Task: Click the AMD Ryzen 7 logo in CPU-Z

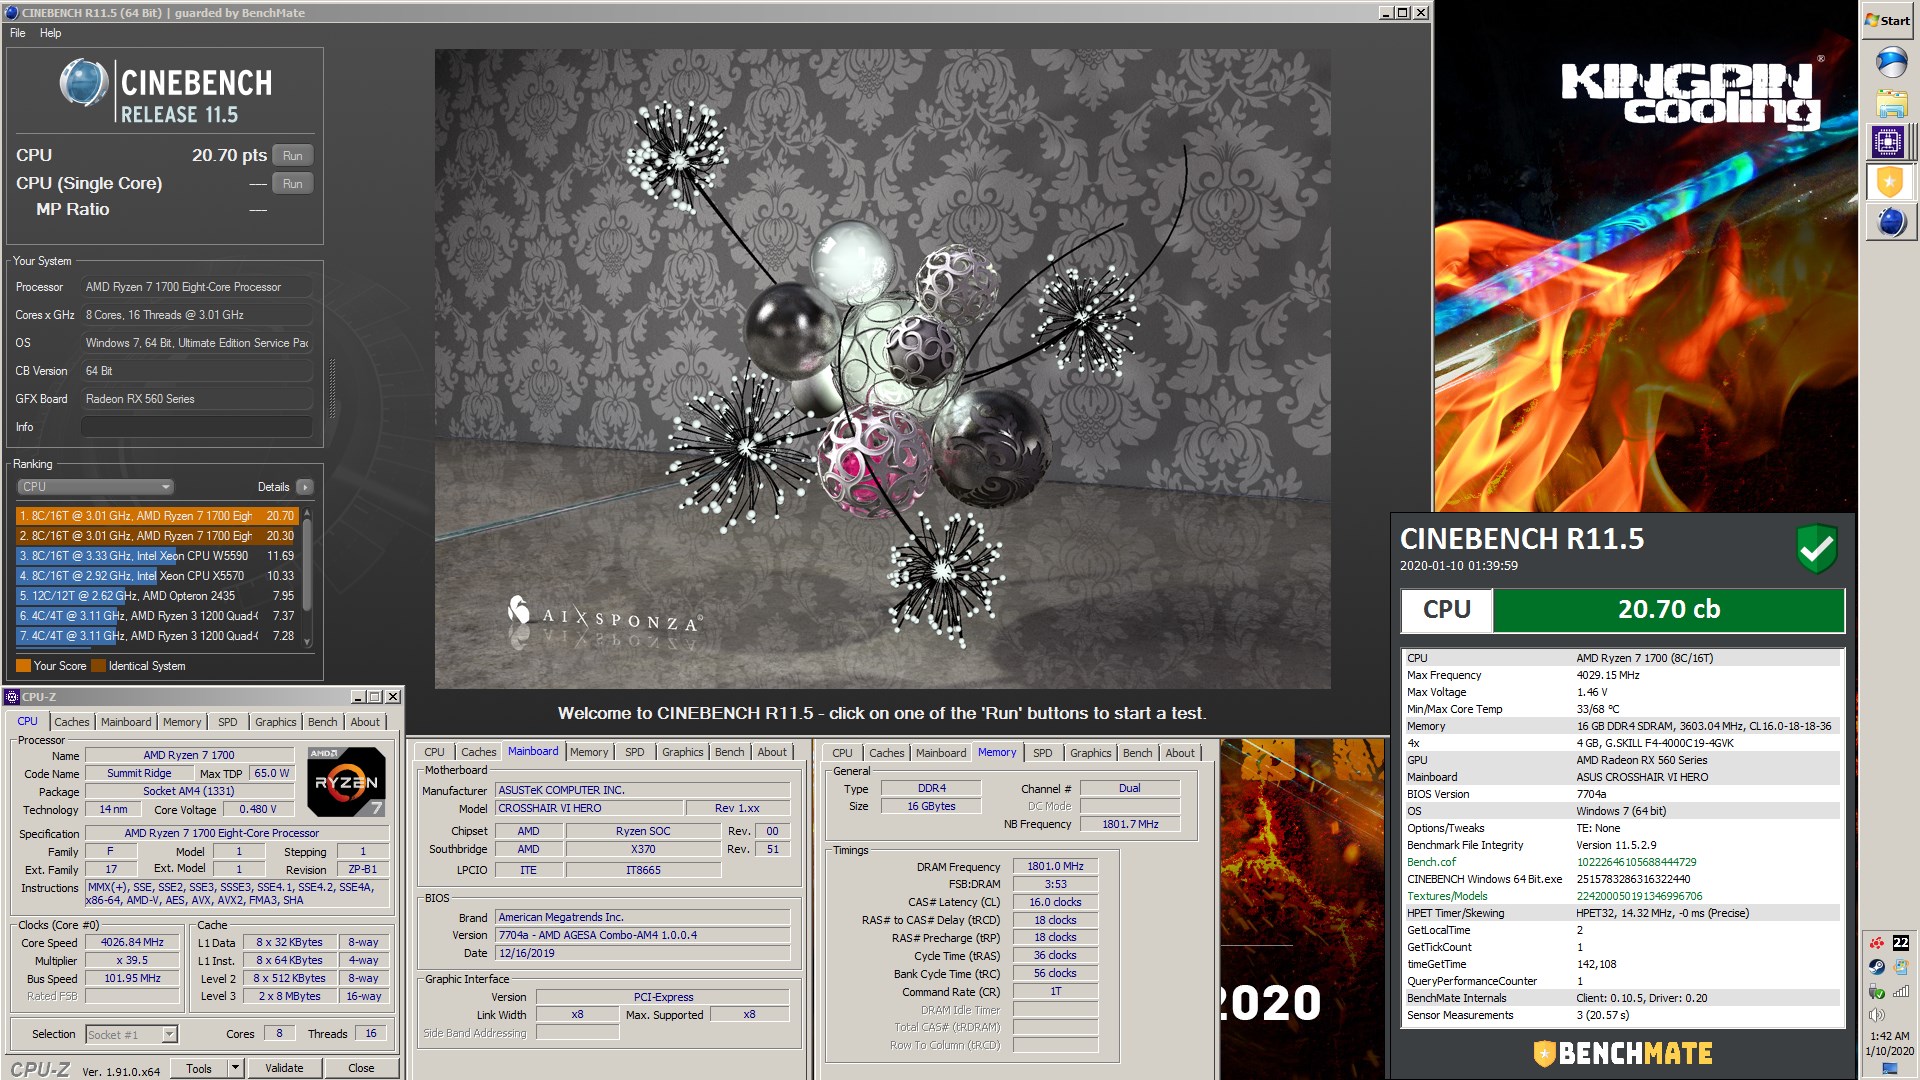Action: pyautogui.click(x=346, y=782)
